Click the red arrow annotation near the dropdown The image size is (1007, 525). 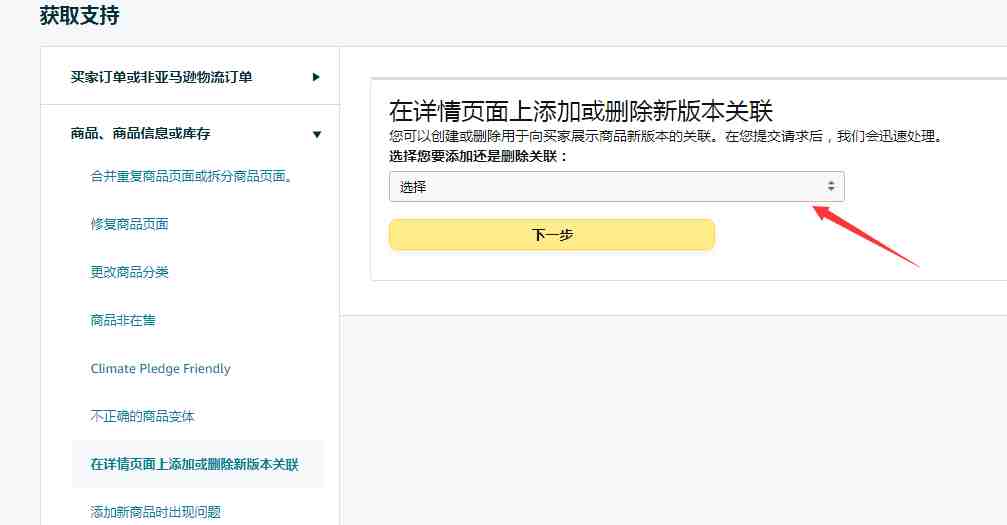point(866,235)
